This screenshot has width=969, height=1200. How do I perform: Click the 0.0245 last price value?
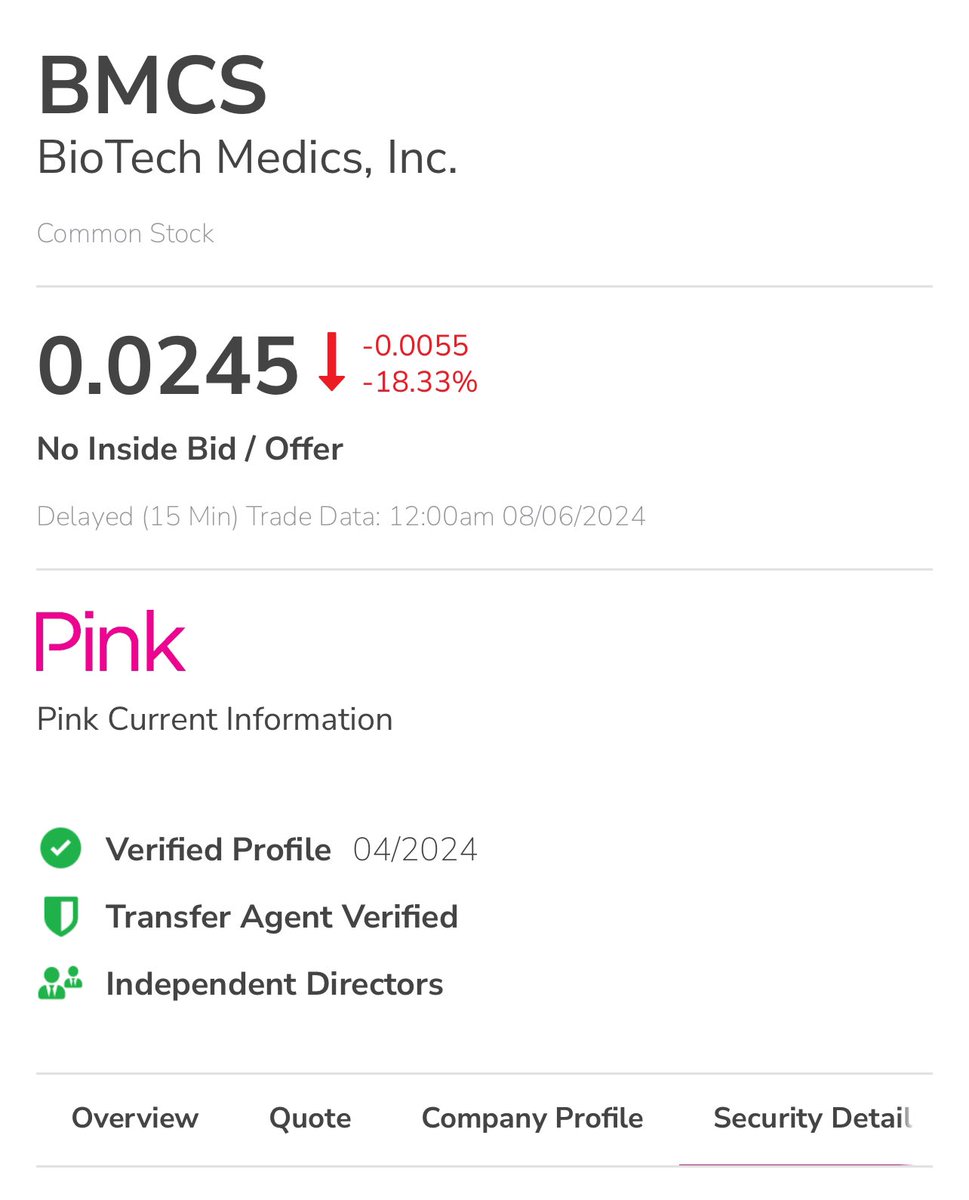[x=168, y=365]
